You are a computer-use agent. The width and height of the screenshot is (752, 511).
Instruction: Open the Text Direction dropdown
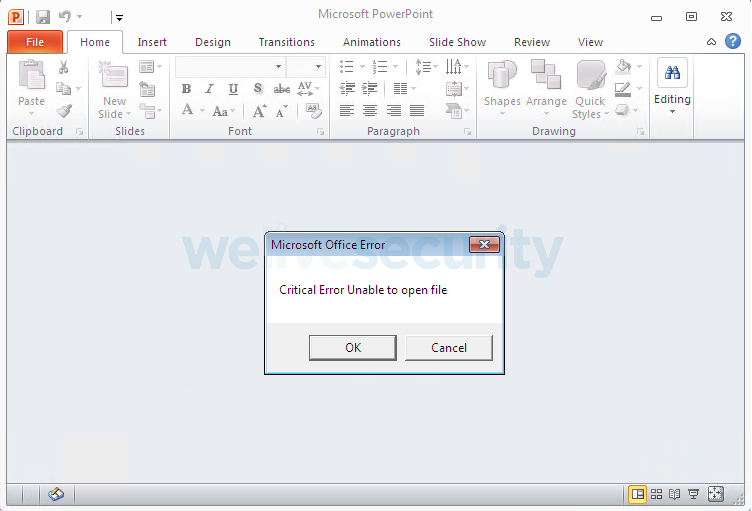[457, 66]
